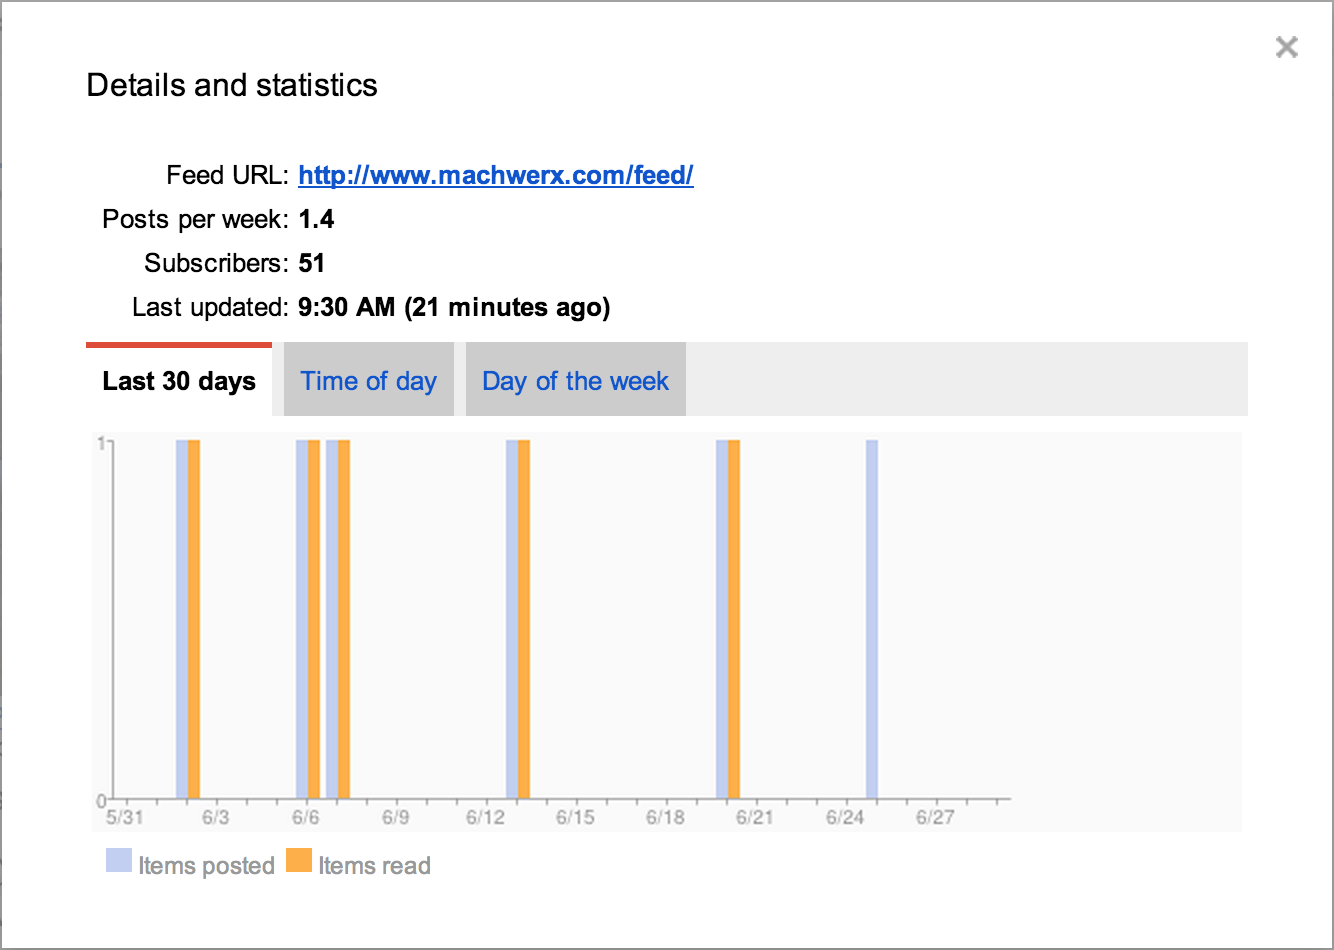Click the Details and statistics heading
Screen dimensions: 1334x950
232,85
